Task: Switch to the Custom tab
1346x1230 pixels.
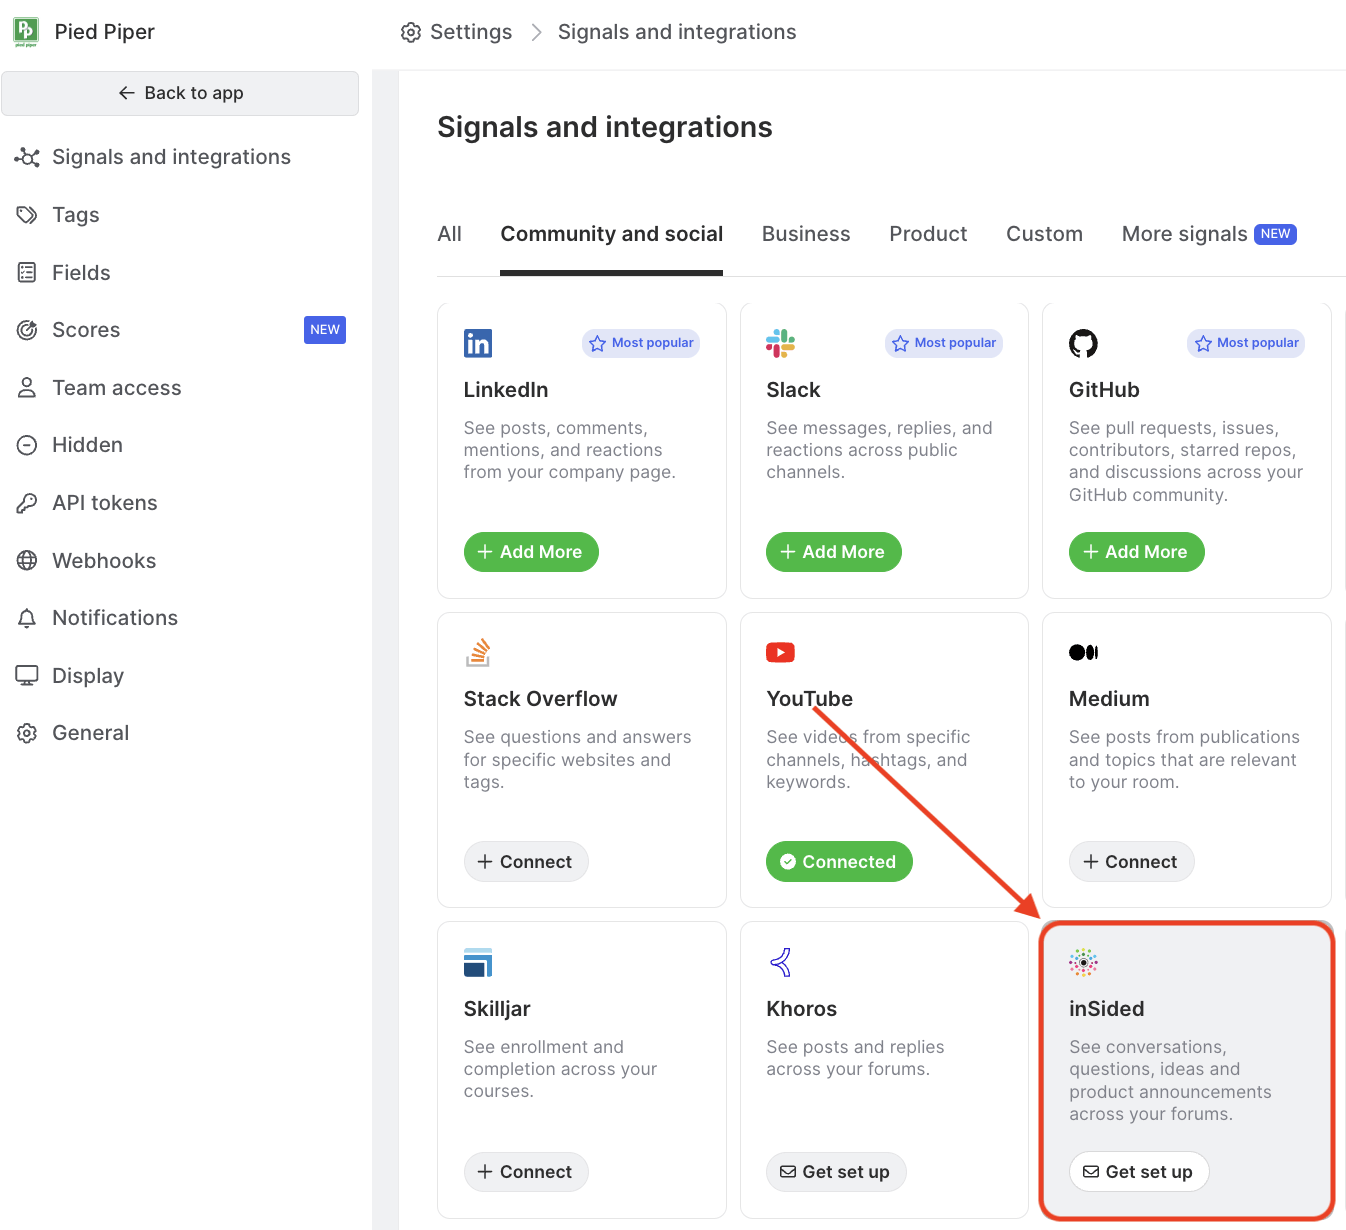Action: 1044,234
